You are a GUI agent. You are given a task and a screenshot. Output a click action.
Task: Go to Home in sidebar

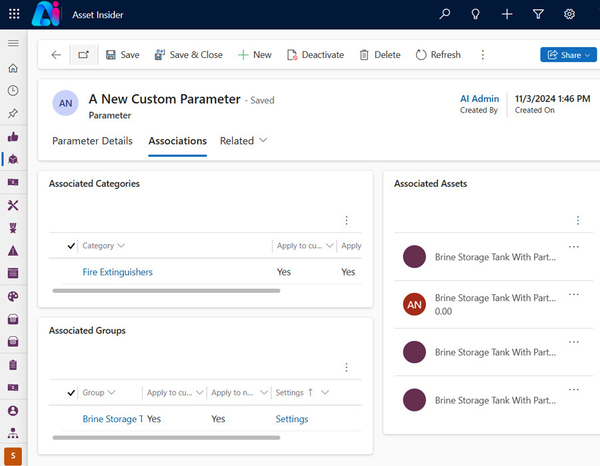(x=13, y=68)
